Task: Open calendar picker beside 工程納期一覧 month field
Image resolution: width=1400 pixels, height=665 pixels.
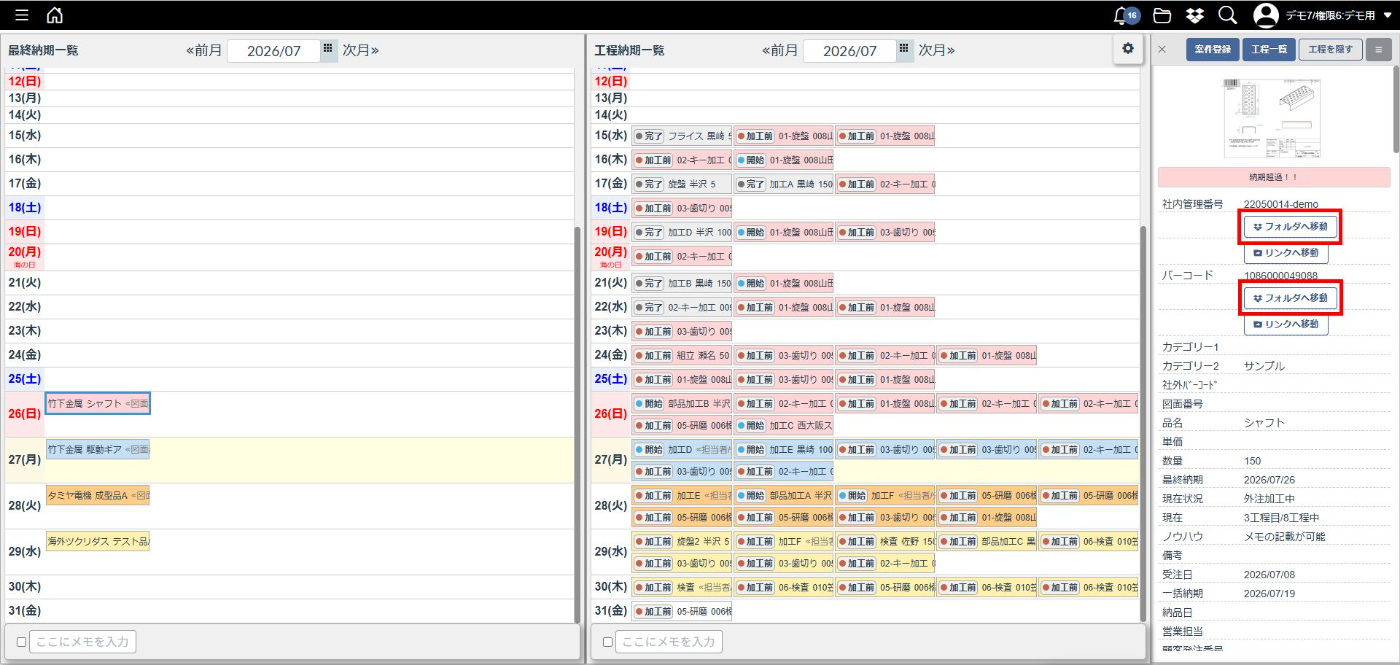Action: [x=904, y=50]
